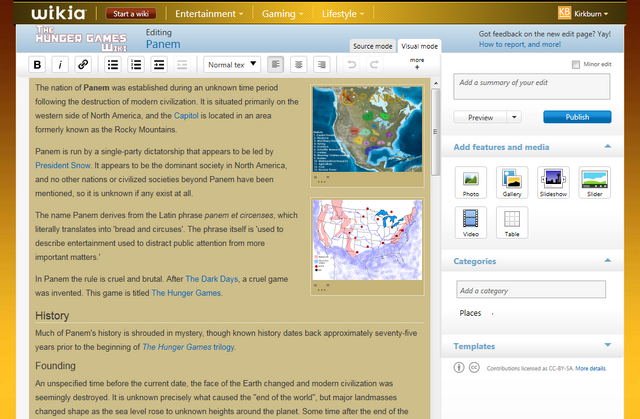Increase the paragraph indent
Screen dimensions: 640x419
click(x=159, y=64)
